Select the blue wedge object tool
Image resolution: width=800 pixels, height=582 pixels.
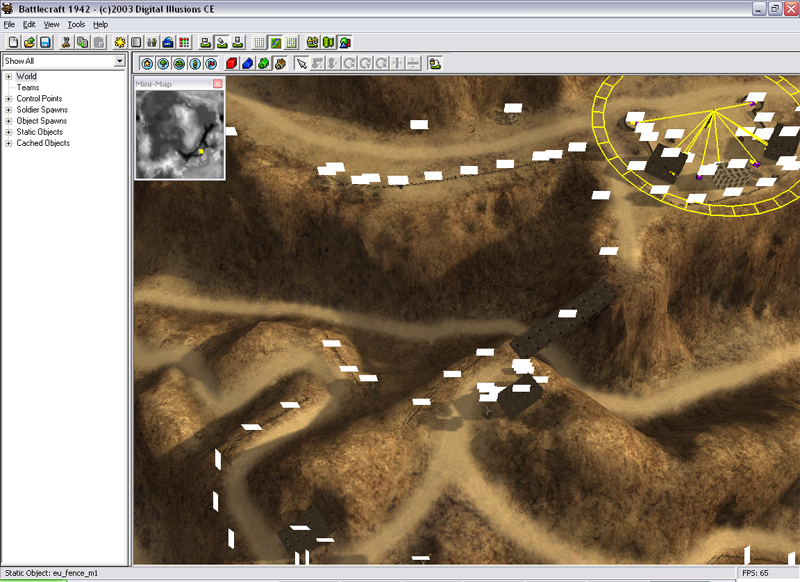(248, 63)
